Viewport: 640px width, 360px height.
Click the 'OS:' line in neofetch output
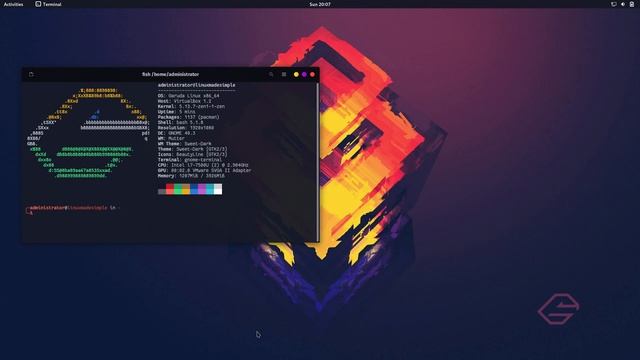coord(189,96)
